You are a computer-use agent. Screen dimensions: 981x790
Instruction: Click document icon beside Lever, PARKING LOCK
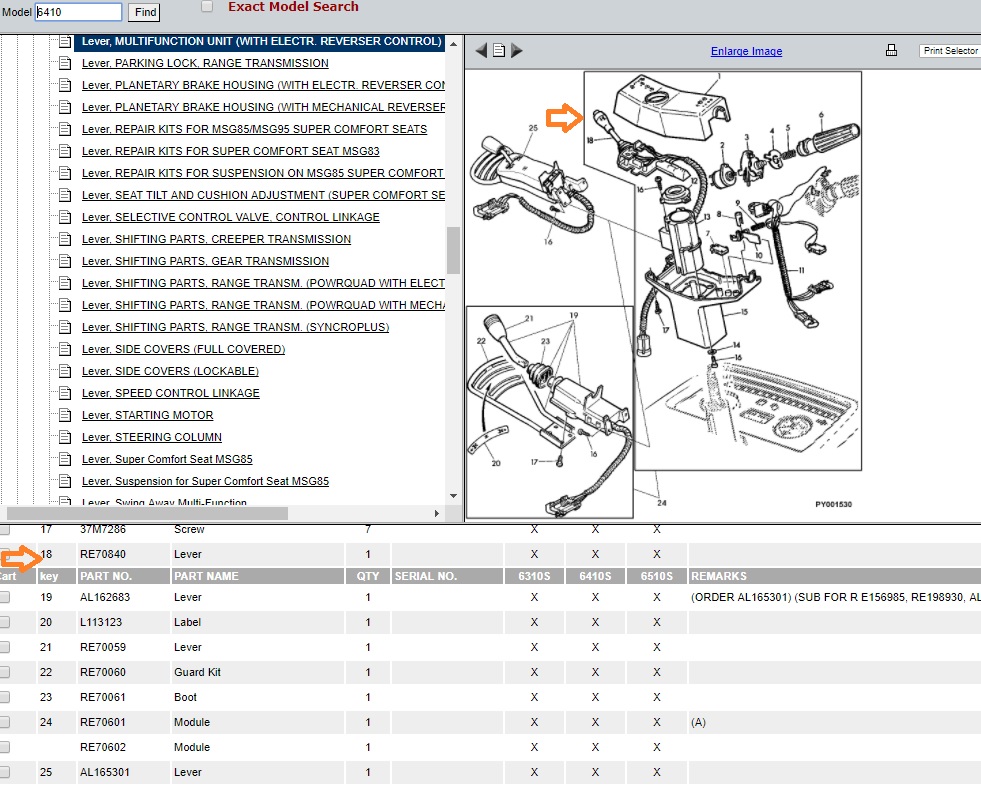[65, 63]
